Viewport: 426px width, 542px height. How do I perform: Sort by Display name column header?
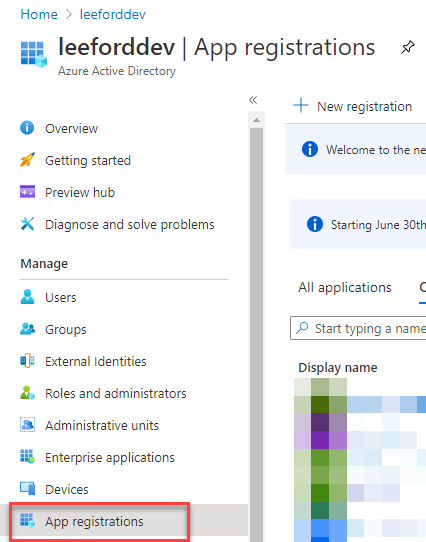pos(337,367)
